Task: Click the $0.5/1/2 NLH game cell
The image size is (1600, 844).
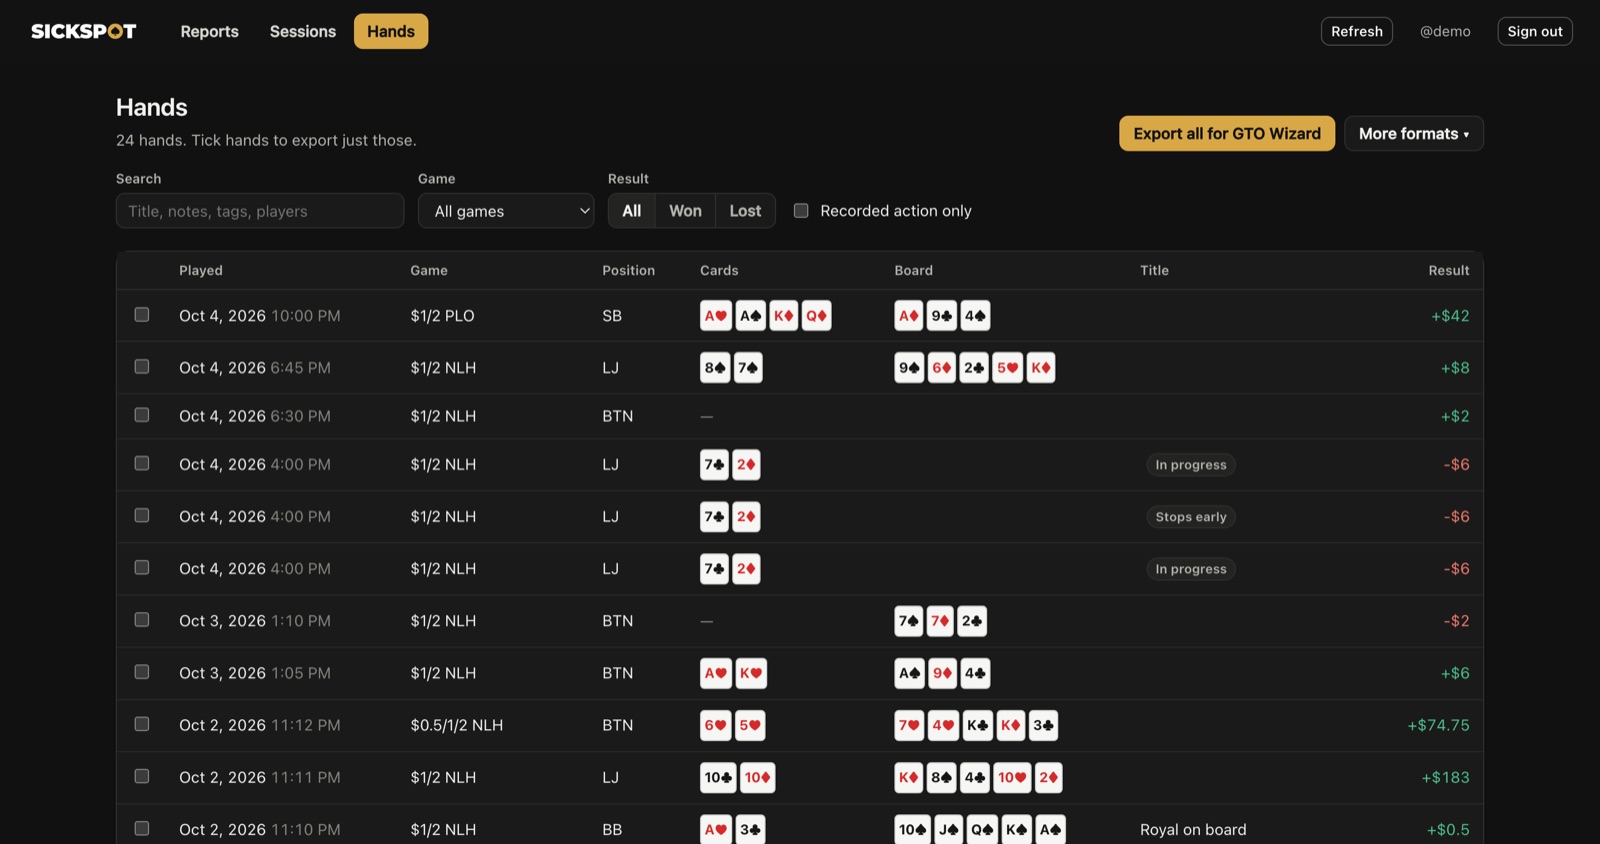Action: click(x=457, y=725)
